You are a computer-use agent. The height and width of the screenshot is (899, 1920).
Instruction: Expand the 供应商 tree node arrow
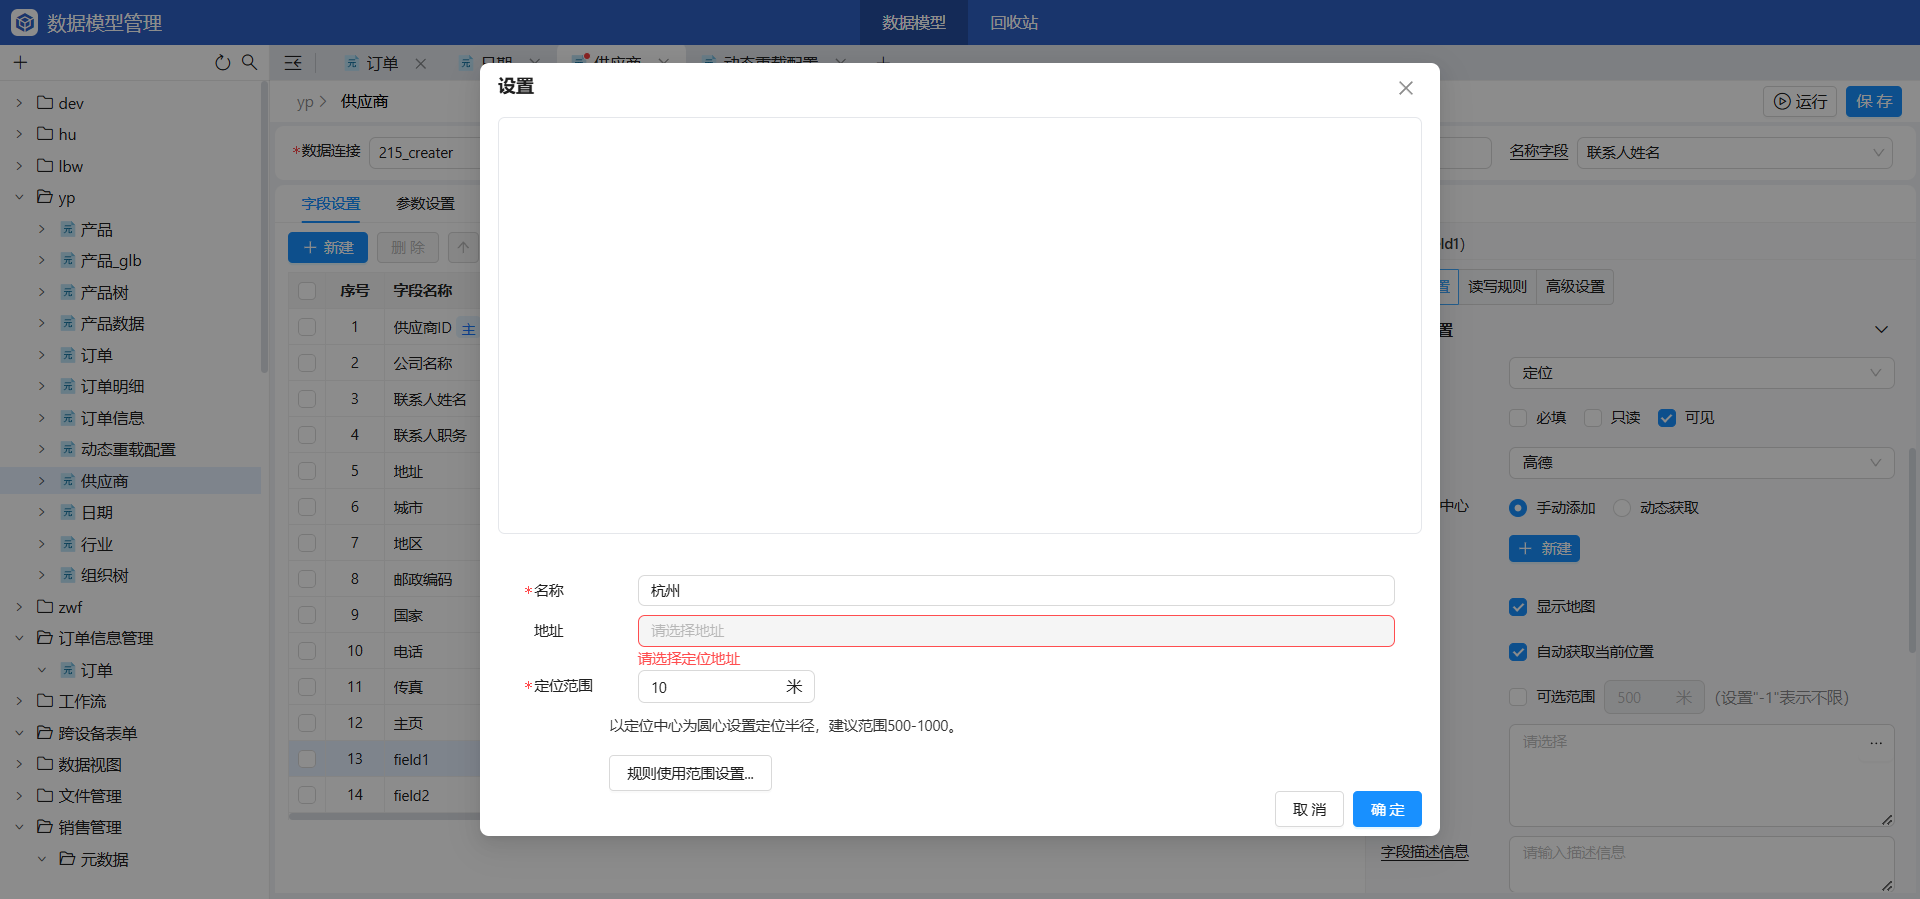(x=41, y=481)
